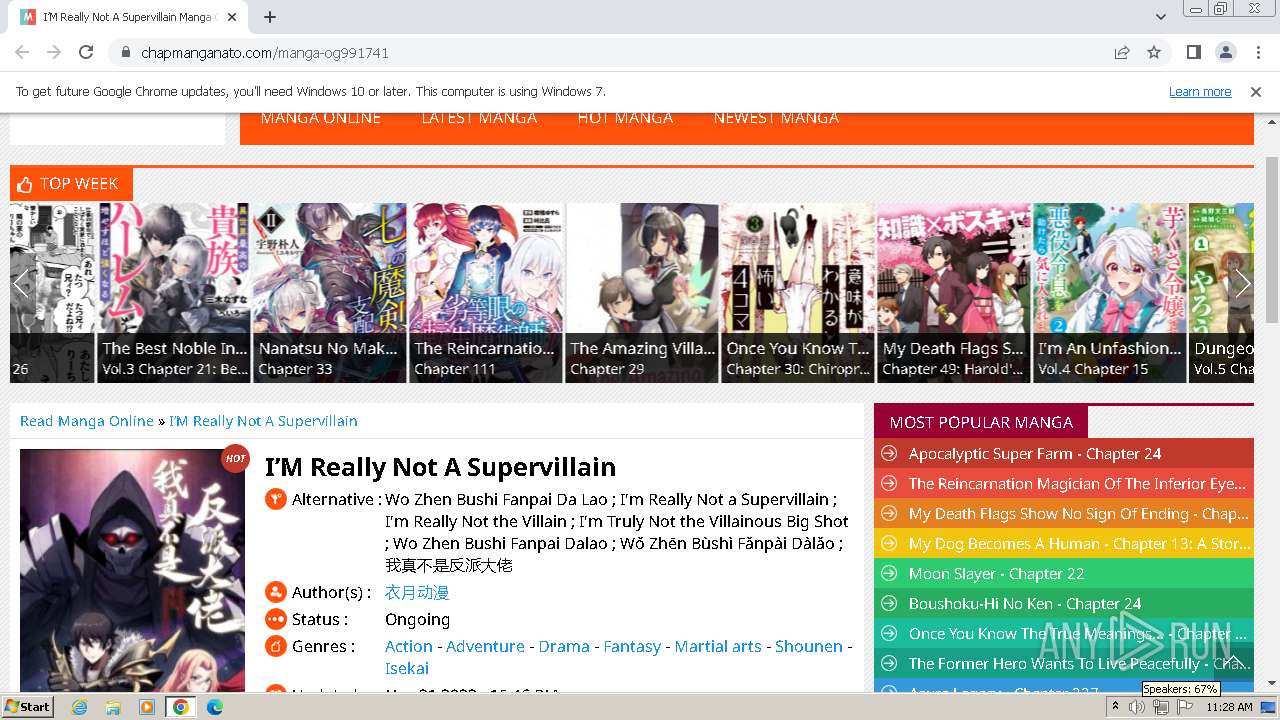Open Once You Know The True Meanings entry
Screen dimensions: 1280x720
click(x=1078, y=633)
